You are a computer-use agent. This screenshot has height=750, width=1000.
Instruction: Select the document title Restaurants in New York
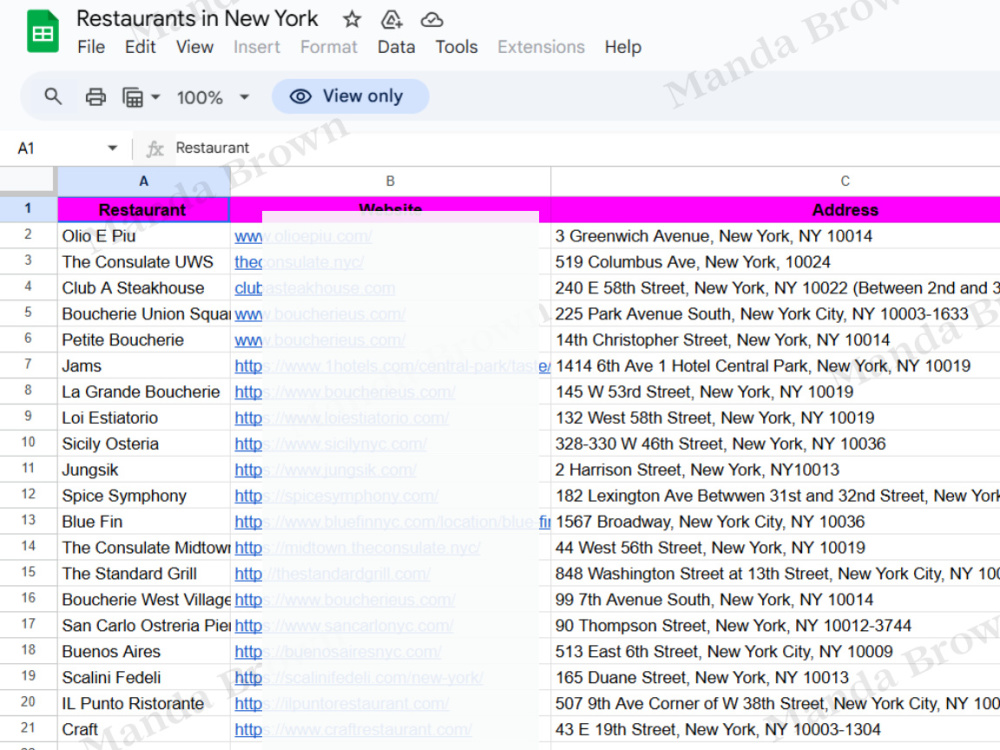197,18
